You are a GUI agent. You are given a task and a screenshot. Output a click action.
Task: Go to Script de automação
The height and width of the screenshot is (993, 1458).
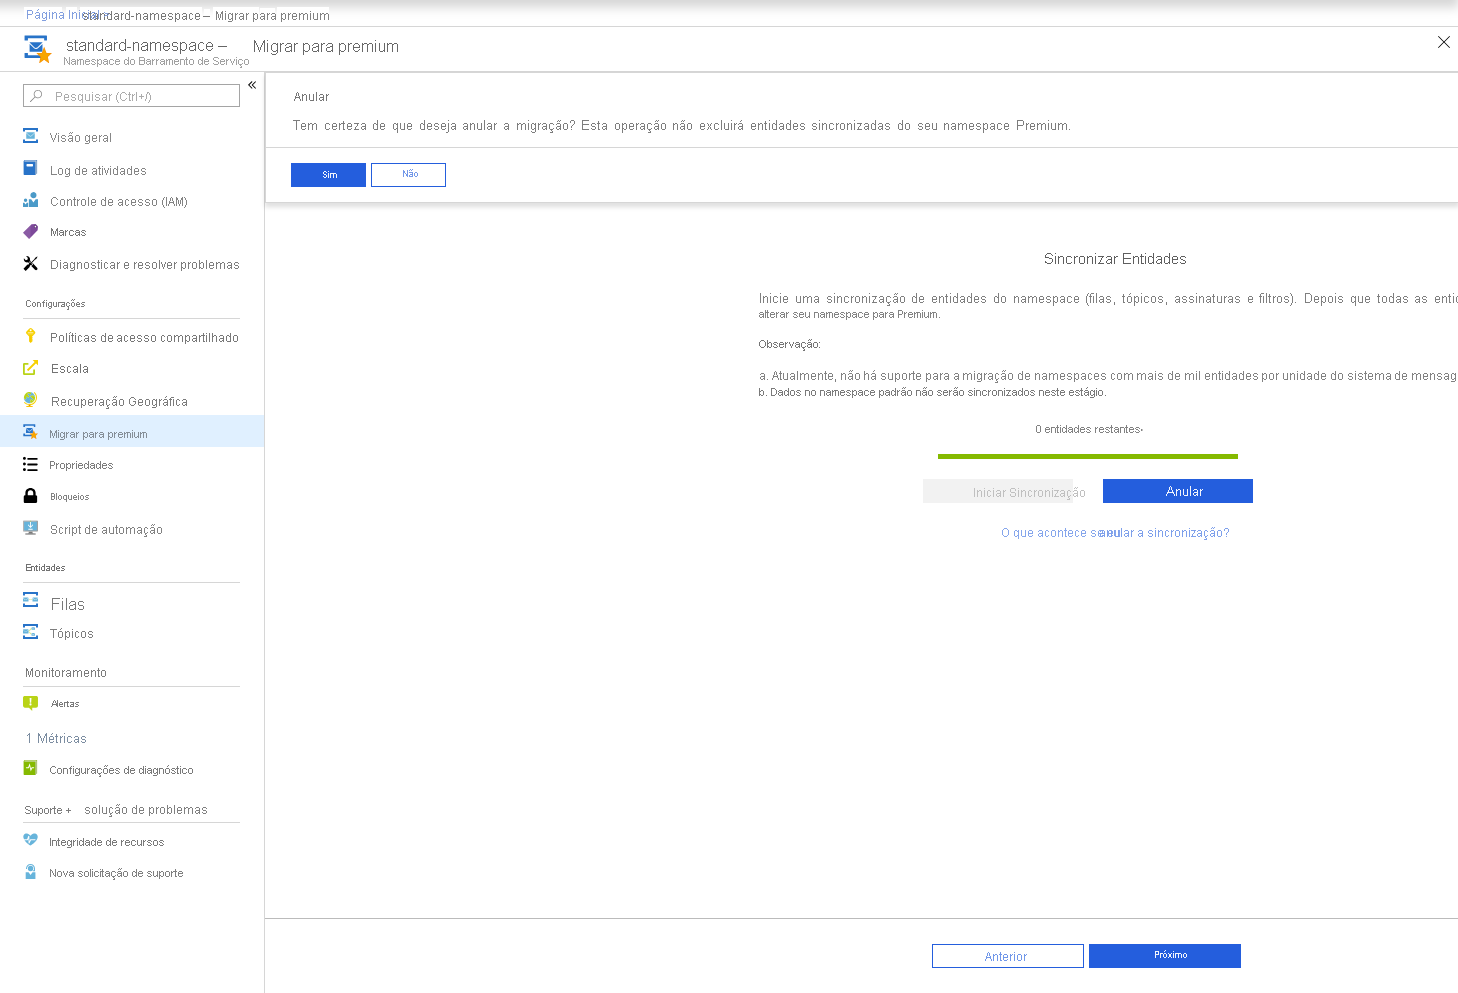tap(106, 530)
